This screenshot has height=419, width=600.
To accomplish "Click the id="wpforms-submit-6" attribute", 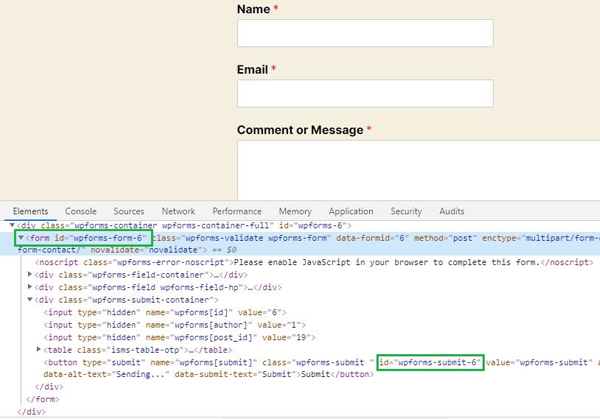I will [430, 362].
